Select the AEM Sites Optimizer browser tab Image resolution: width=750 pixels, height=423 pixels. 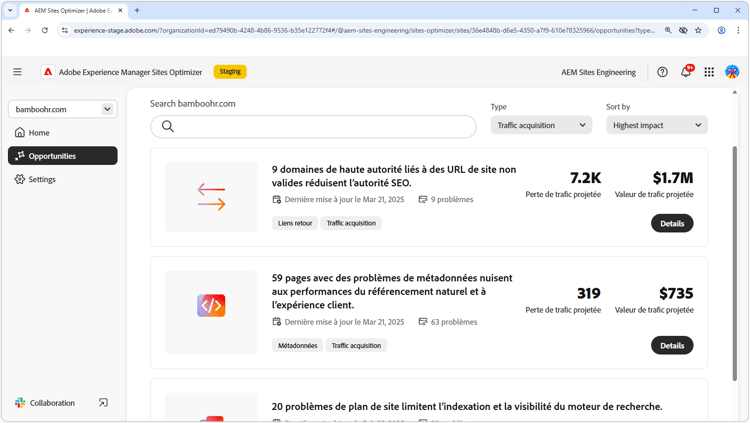point(73,10)
